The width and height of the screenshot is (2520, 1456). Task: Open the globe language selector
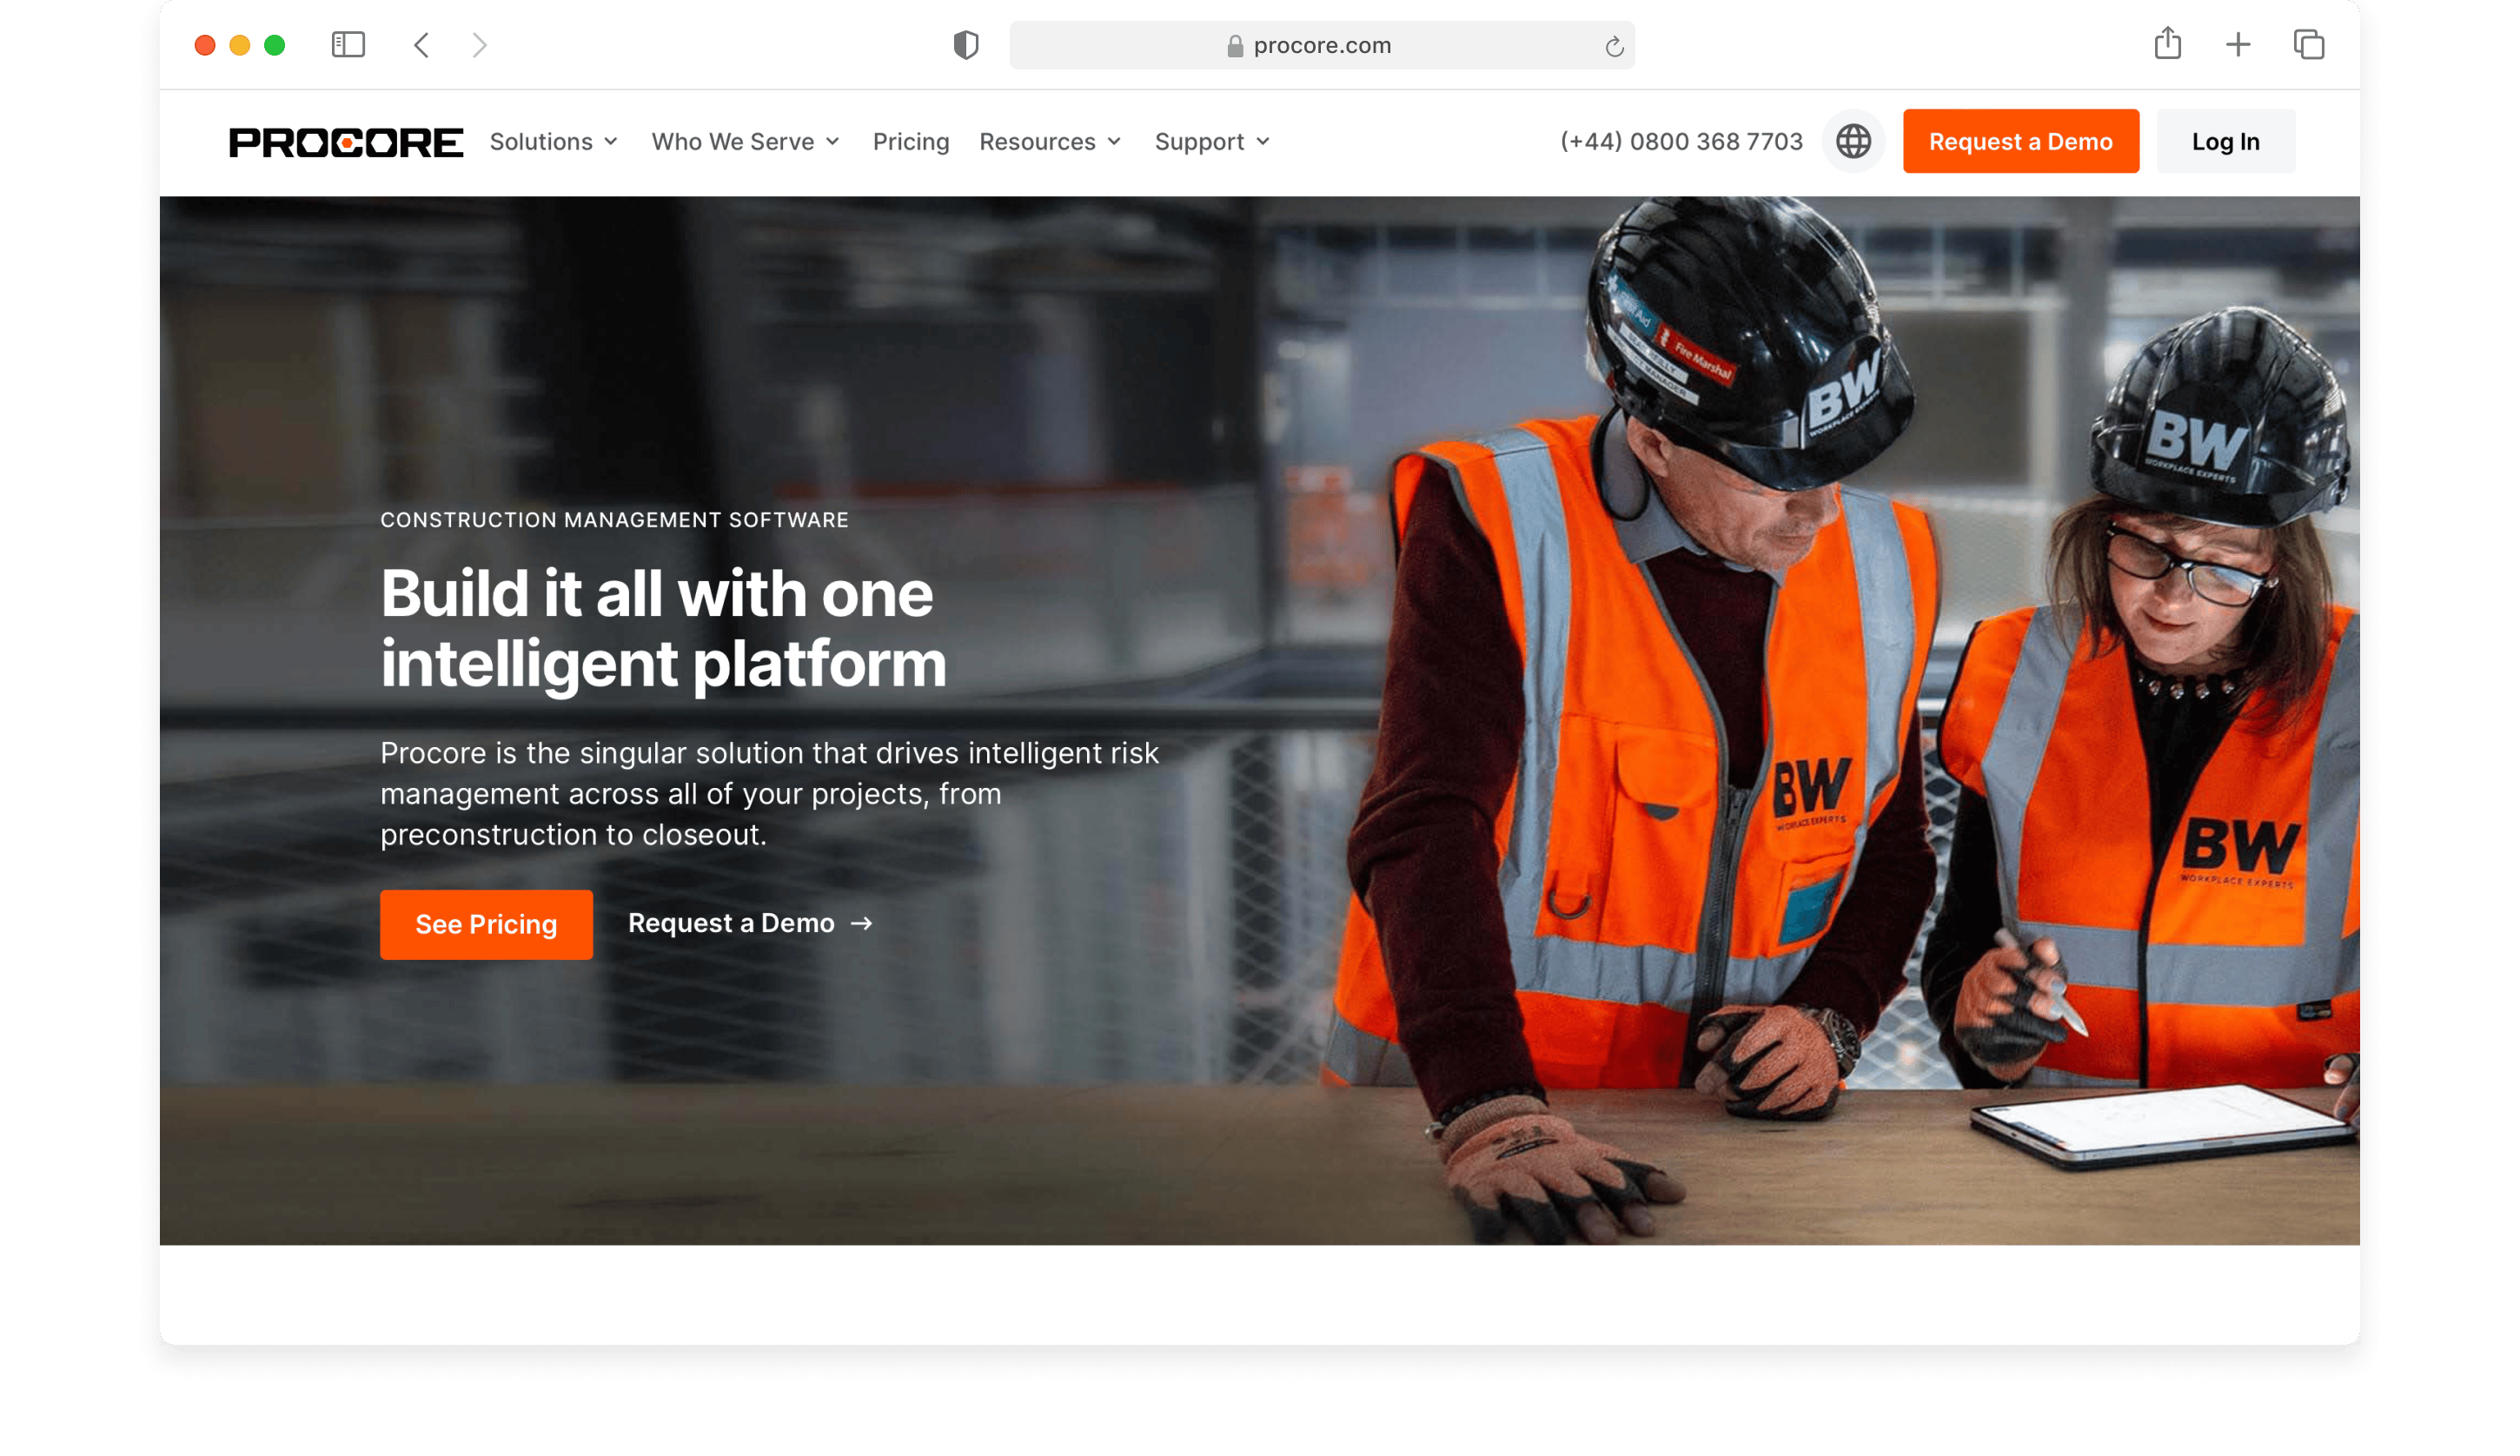coord(1853,142)
